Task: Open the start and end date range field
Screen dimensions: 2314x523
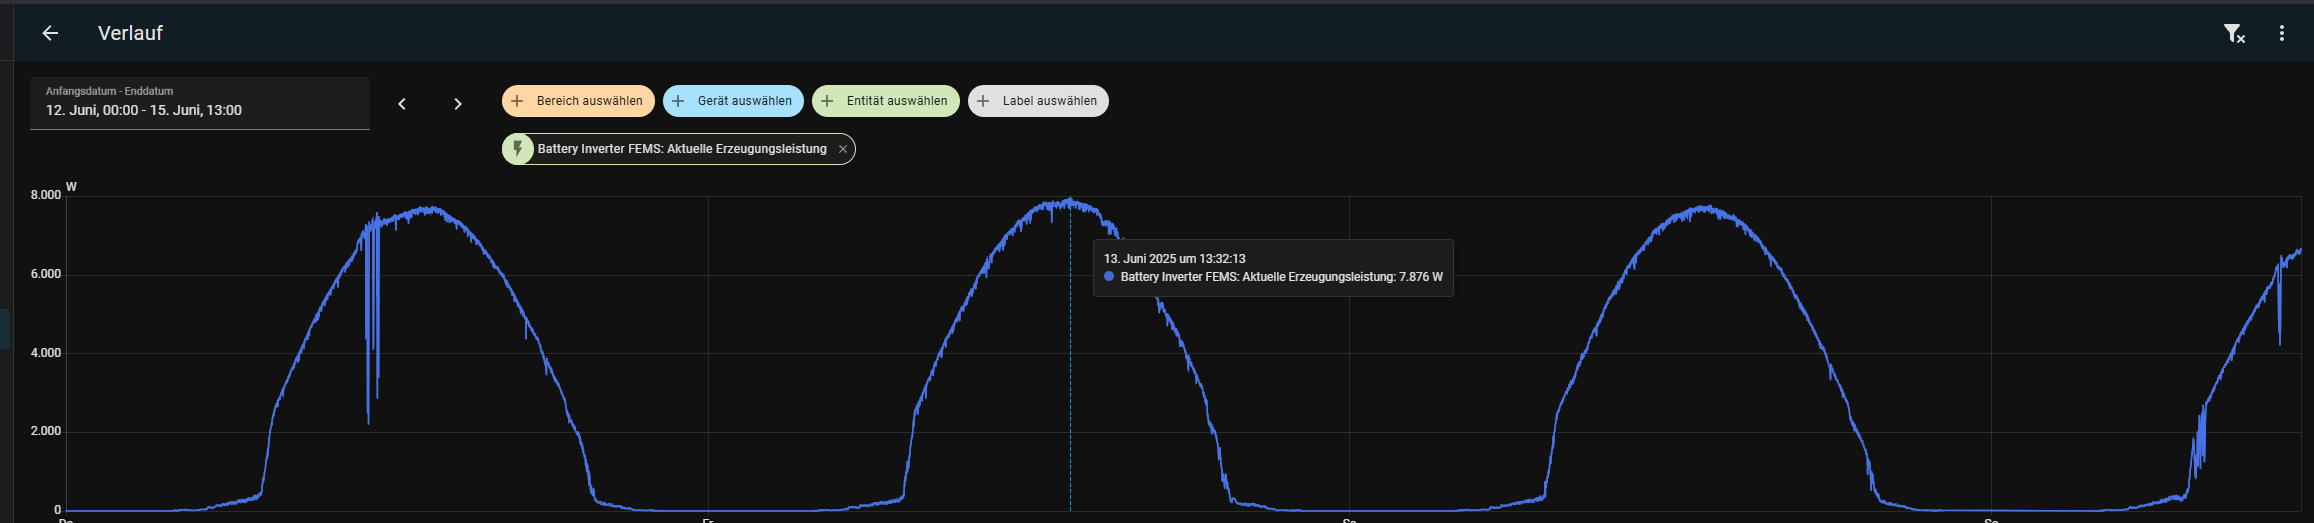Action: pos(200,103)
